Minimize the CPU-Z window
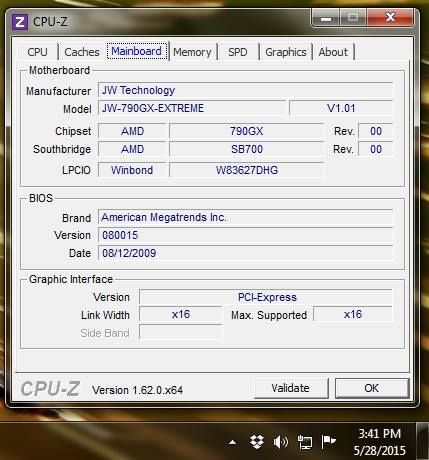Image resolution: width=429 pixels, height=460 pixels. pos(326,18)
